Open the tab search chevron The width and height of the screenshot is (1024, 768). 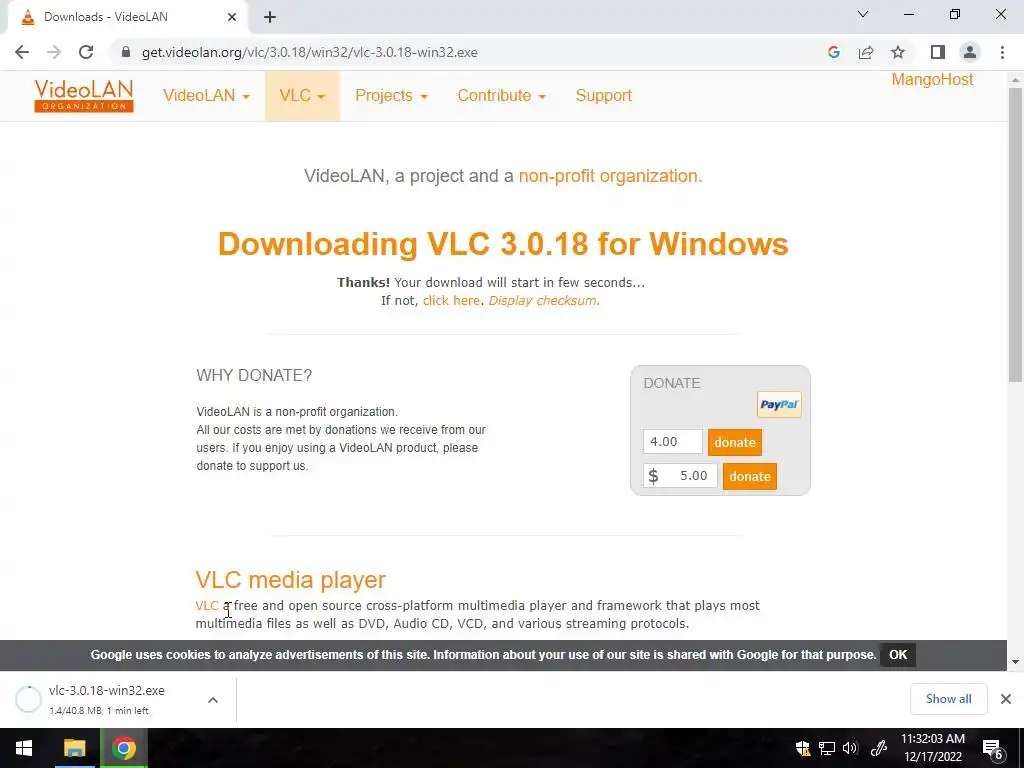click(863, 14)
